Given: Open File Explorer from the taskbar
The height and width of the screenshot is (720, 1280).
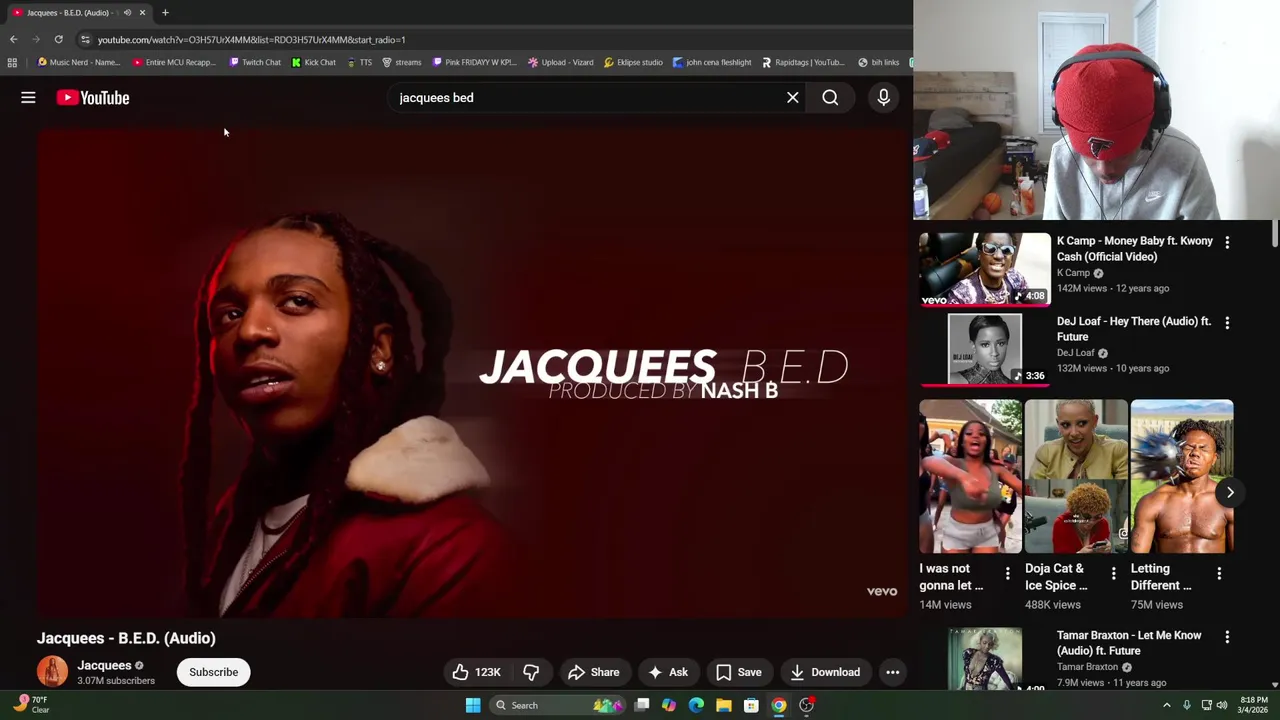Looking at the screenshot, I should point(724,705).
